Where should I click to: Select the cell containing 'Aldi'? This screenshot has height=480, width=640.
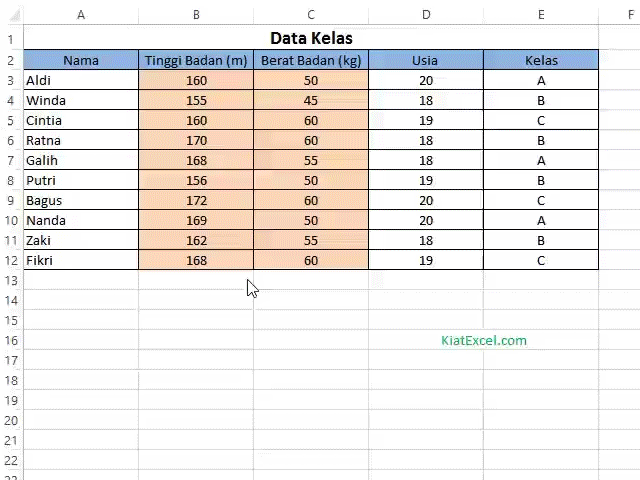(81, 80)
